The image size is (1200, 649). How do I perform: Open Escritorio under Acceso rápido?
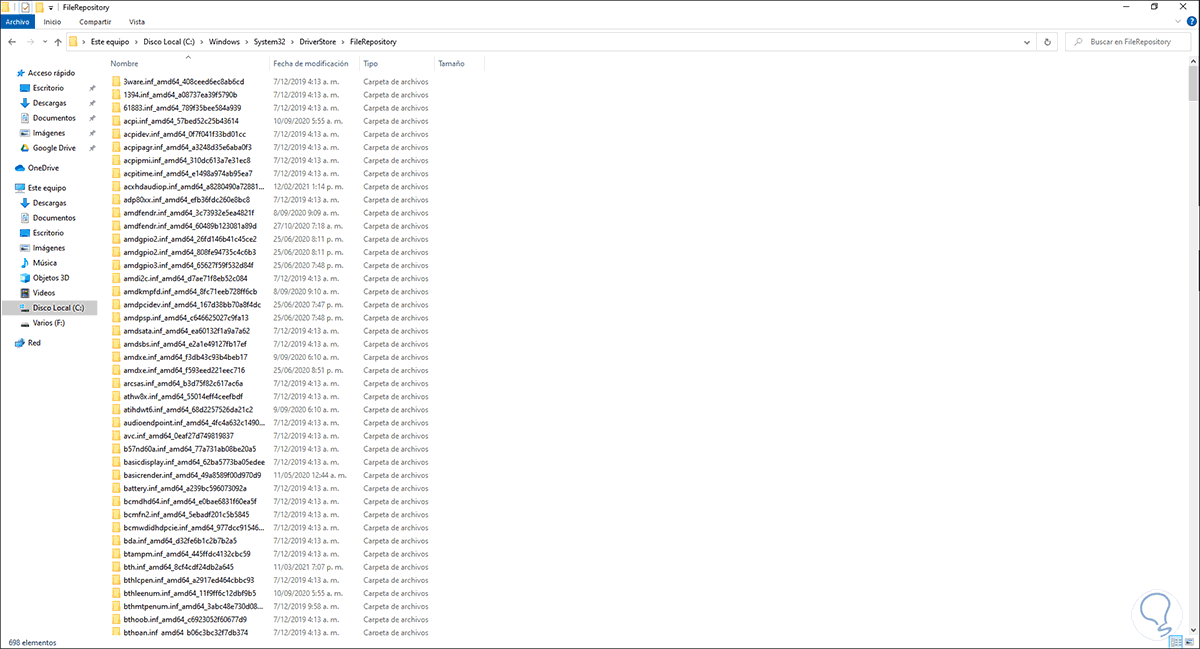click(x=49, y=88)
